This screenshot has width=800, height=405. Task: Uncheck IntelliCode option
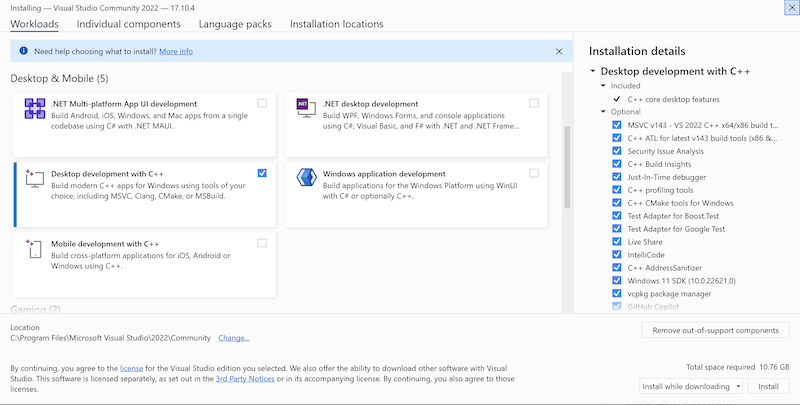tap(616, 255)
